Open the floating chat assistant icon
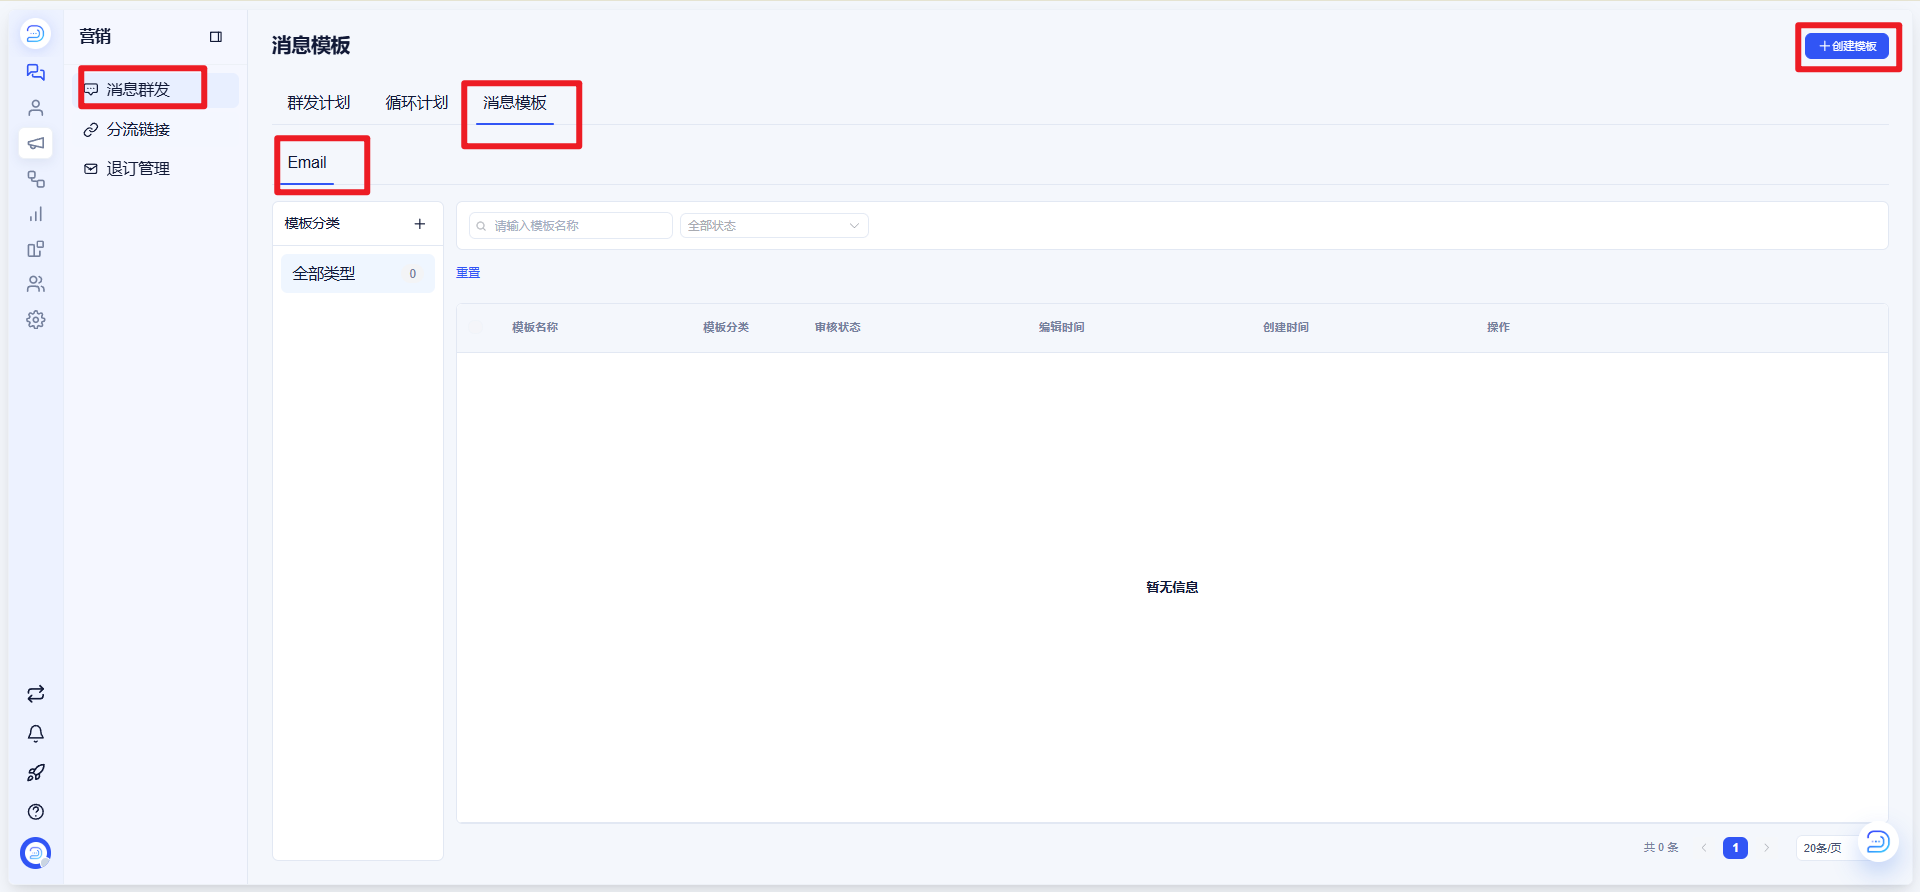Viewport: 1920px width, 892px height. [x=1878, y=841]
